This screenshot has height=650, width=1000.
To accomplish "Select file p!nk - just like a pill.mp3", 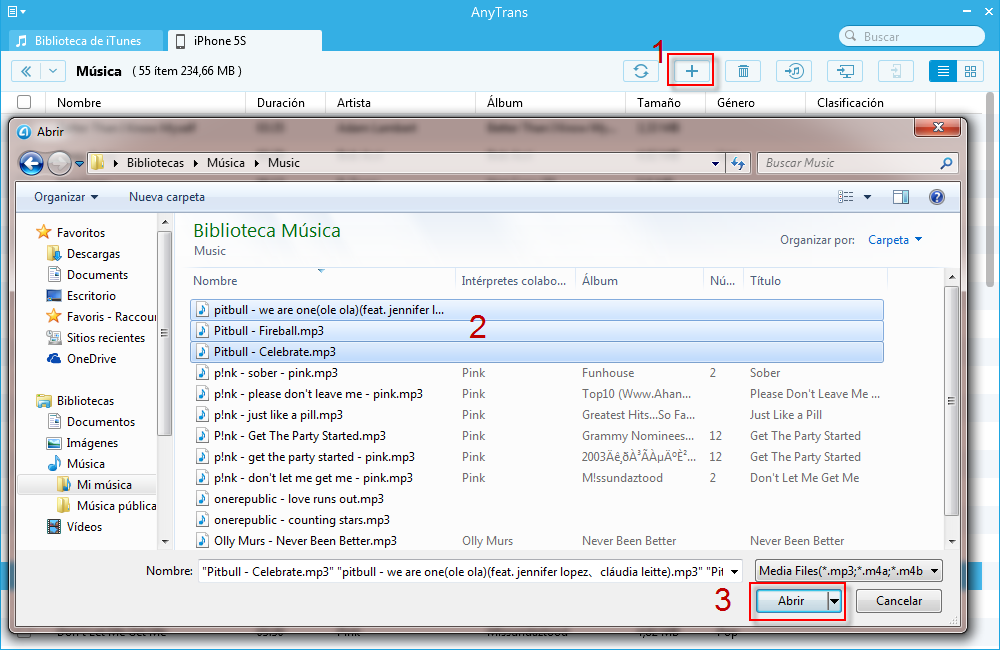I will [537, 415].
